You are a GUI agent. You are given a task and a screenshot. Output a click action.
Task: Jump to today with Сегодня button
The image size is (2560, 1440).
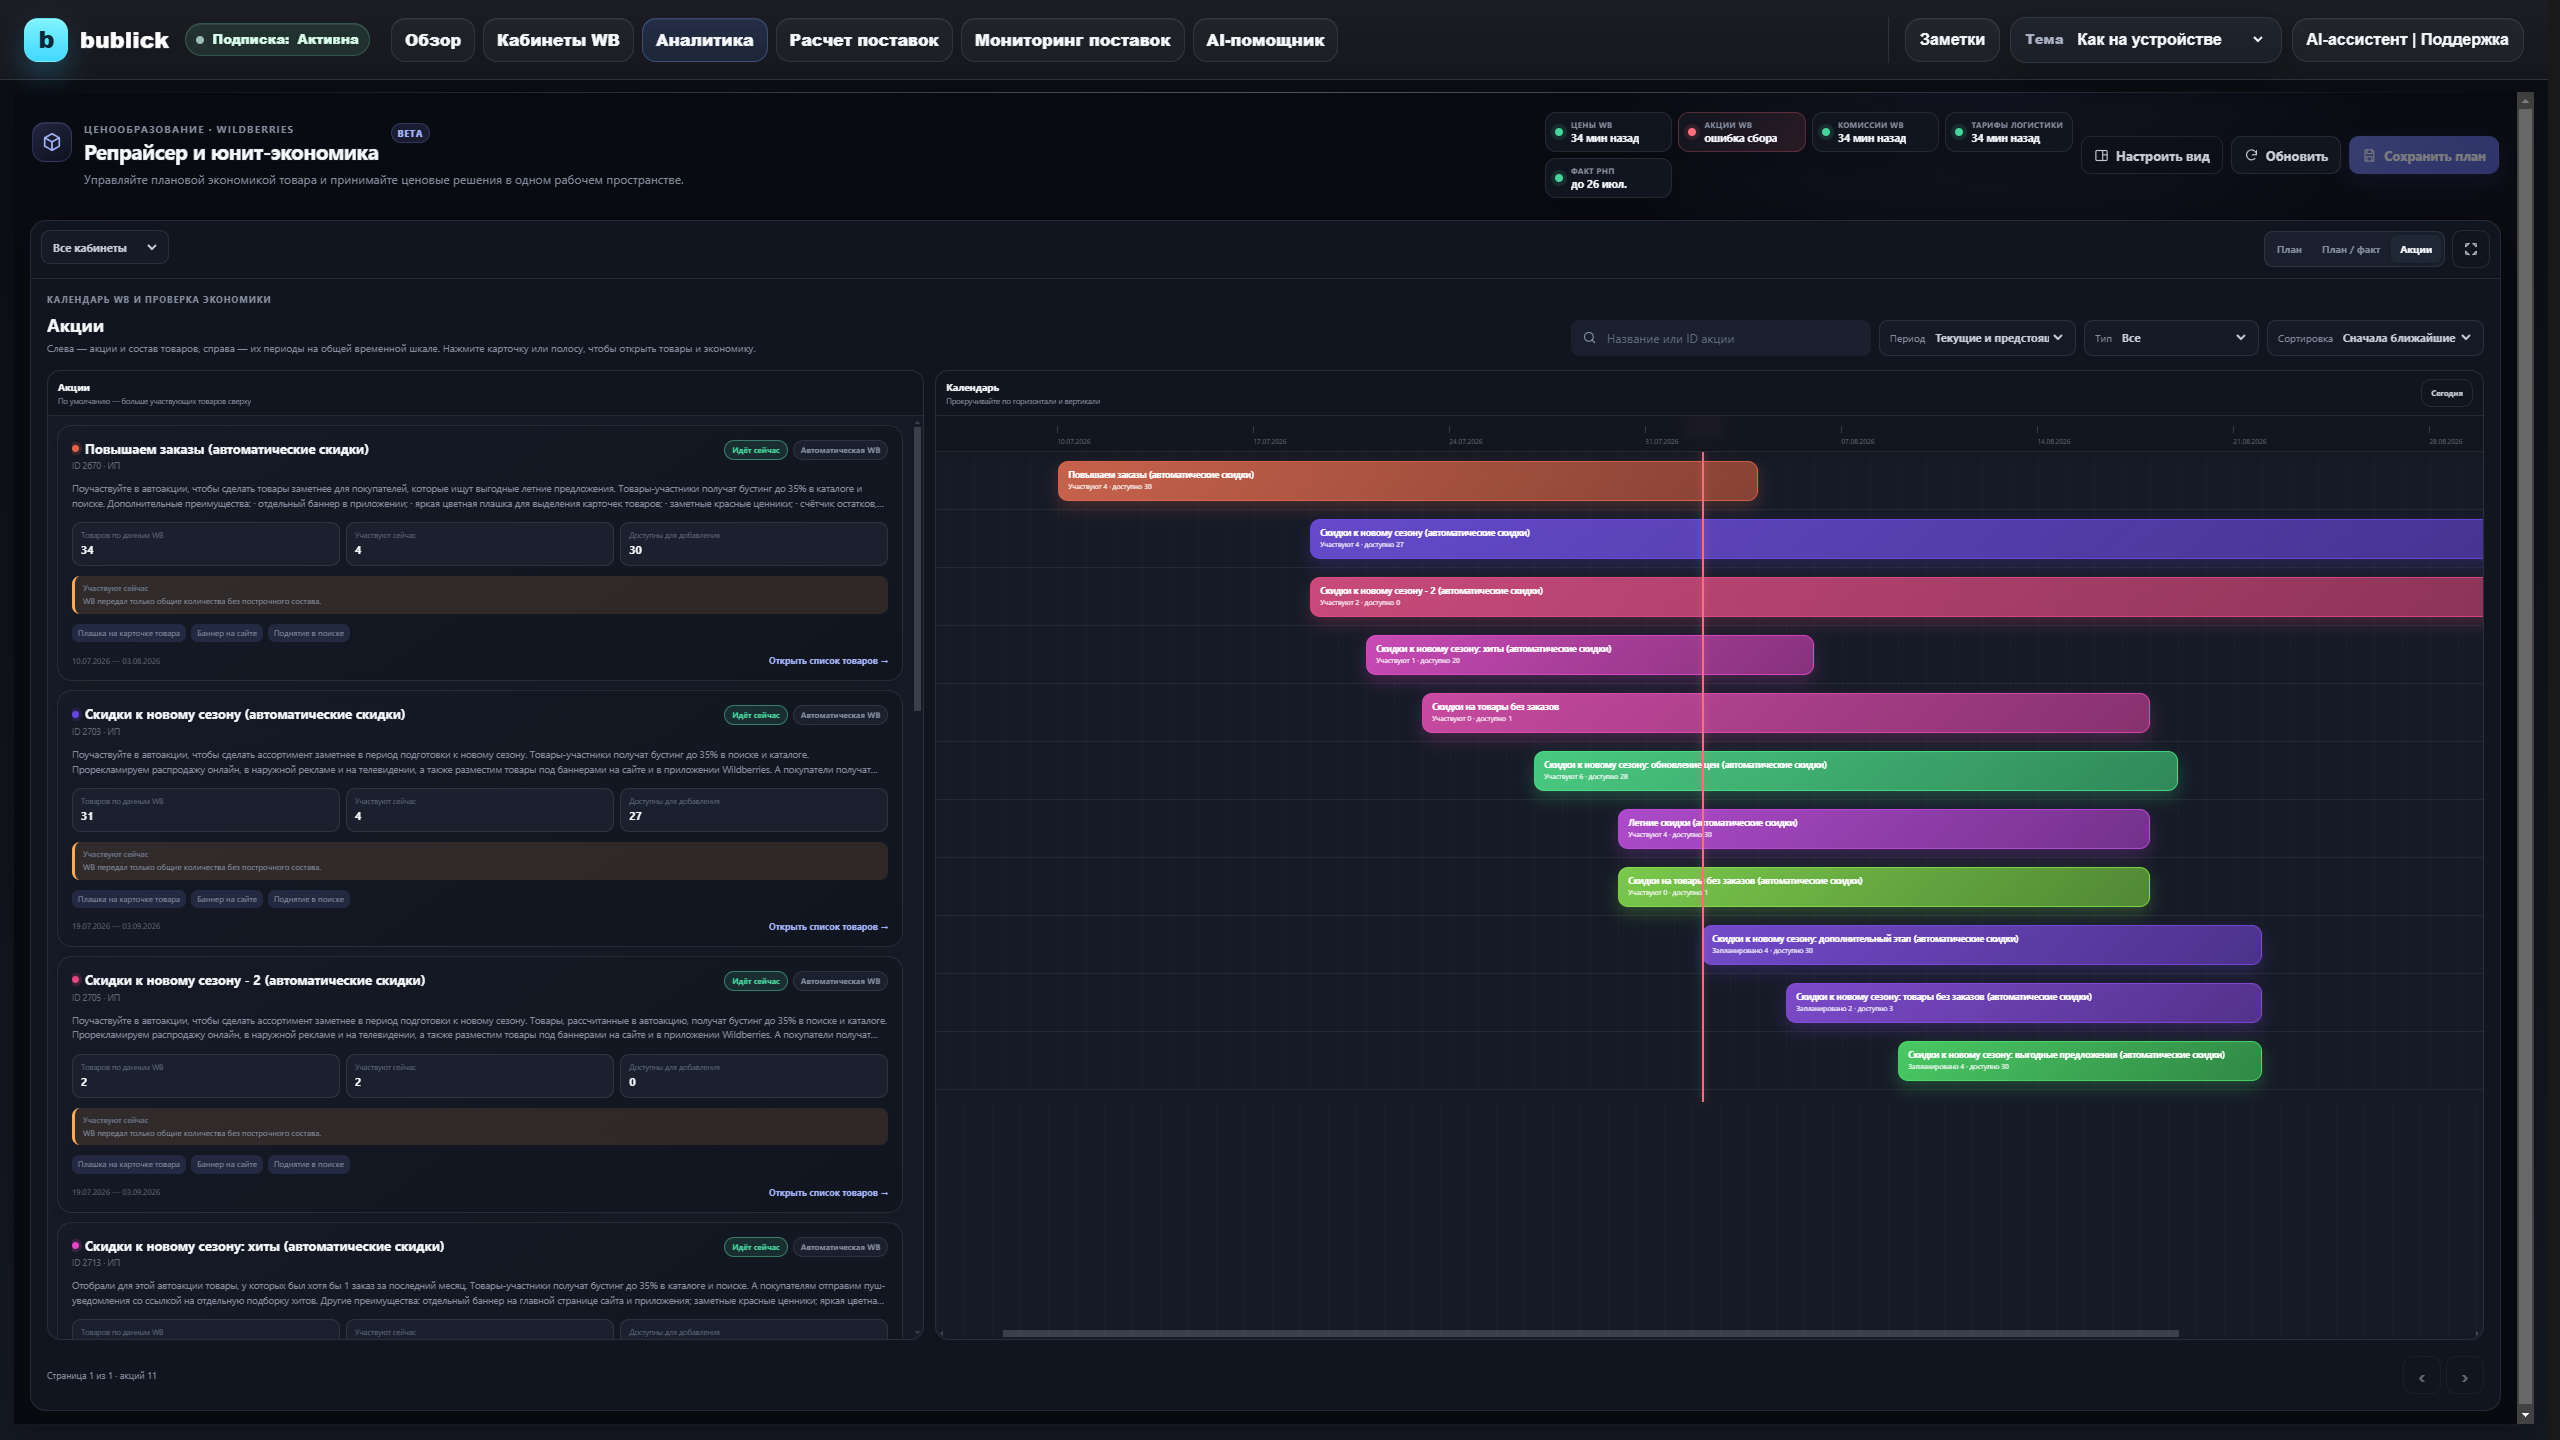pyautogui.click(x=2446, y=393)
